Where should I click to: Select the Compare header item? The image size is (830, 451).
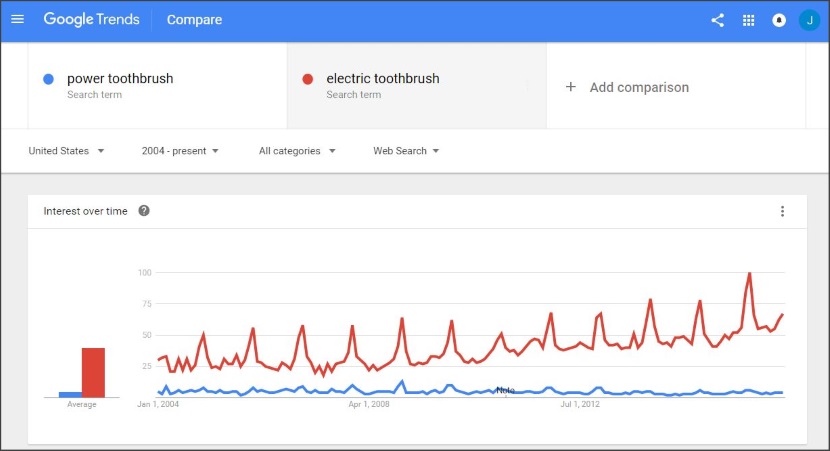coord(194,20)
